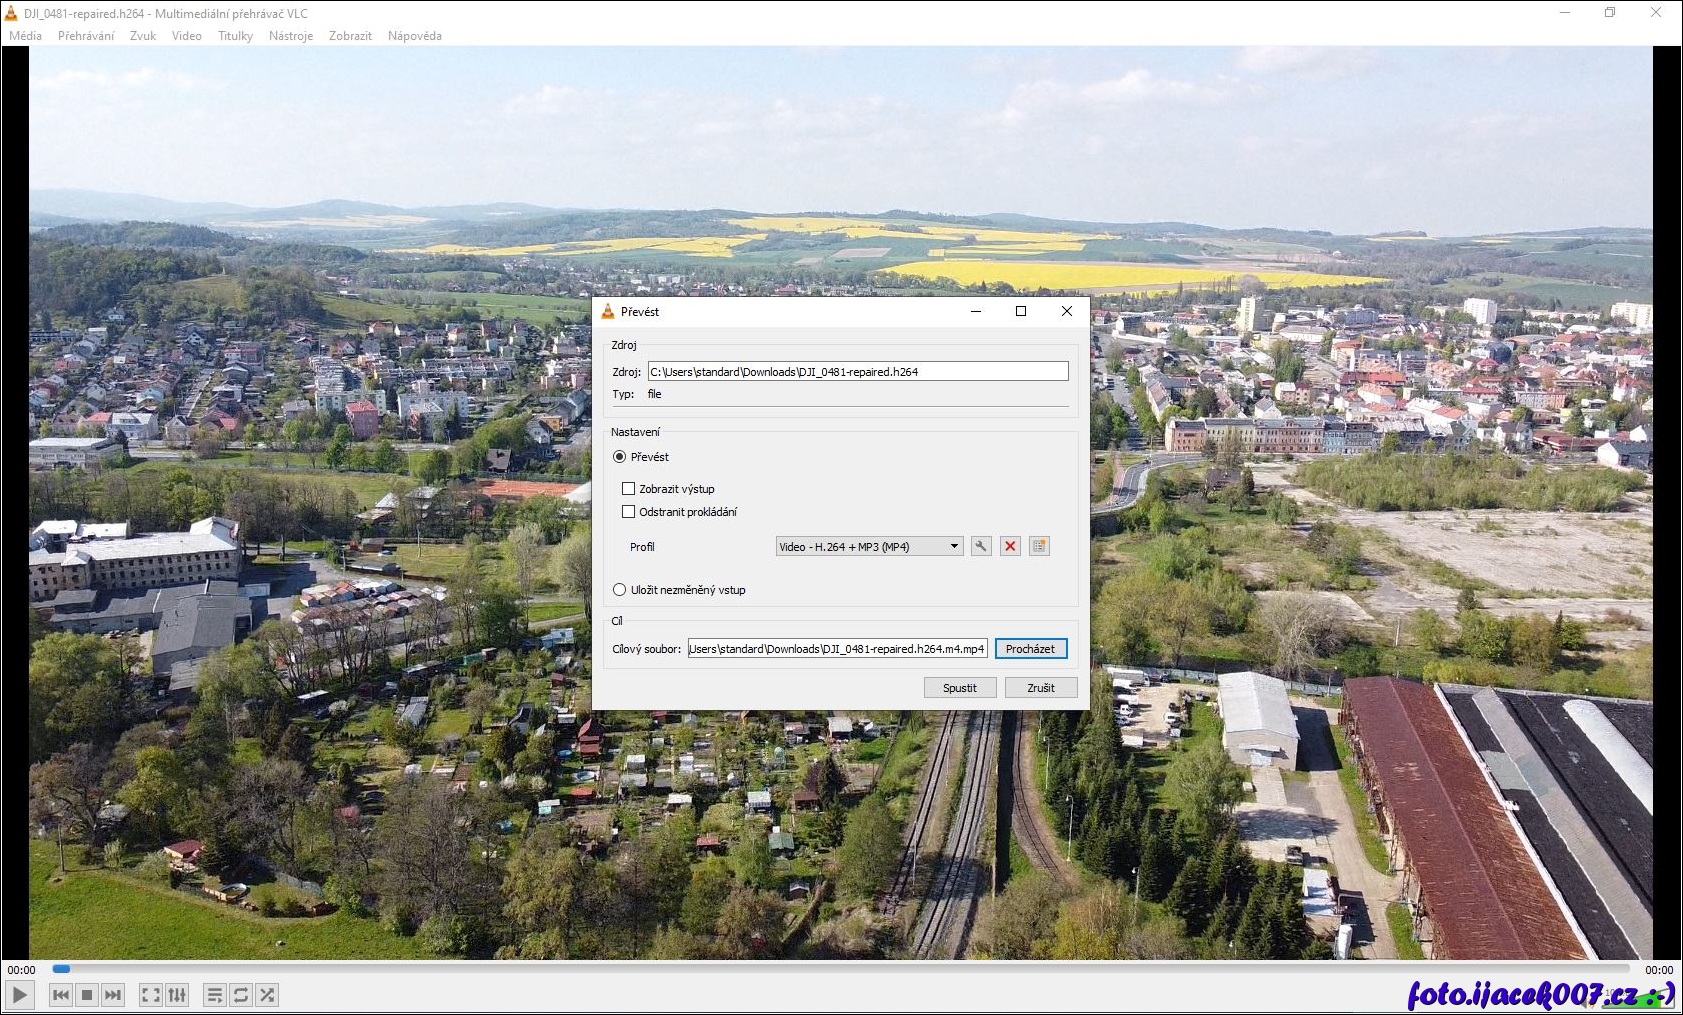Image resolution: width=1683 pixels, height=1015 pixels.
Task: Open the Média menu
Action: coord(25,36)
